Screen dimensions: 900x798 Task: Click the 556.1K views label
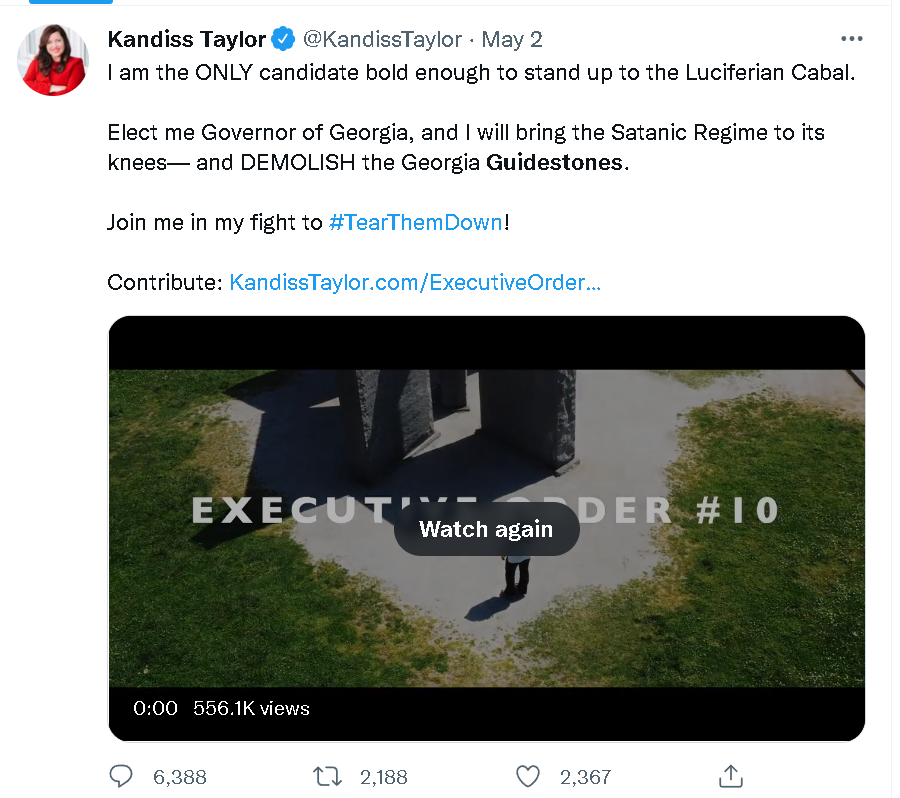[x=251, y=708]
